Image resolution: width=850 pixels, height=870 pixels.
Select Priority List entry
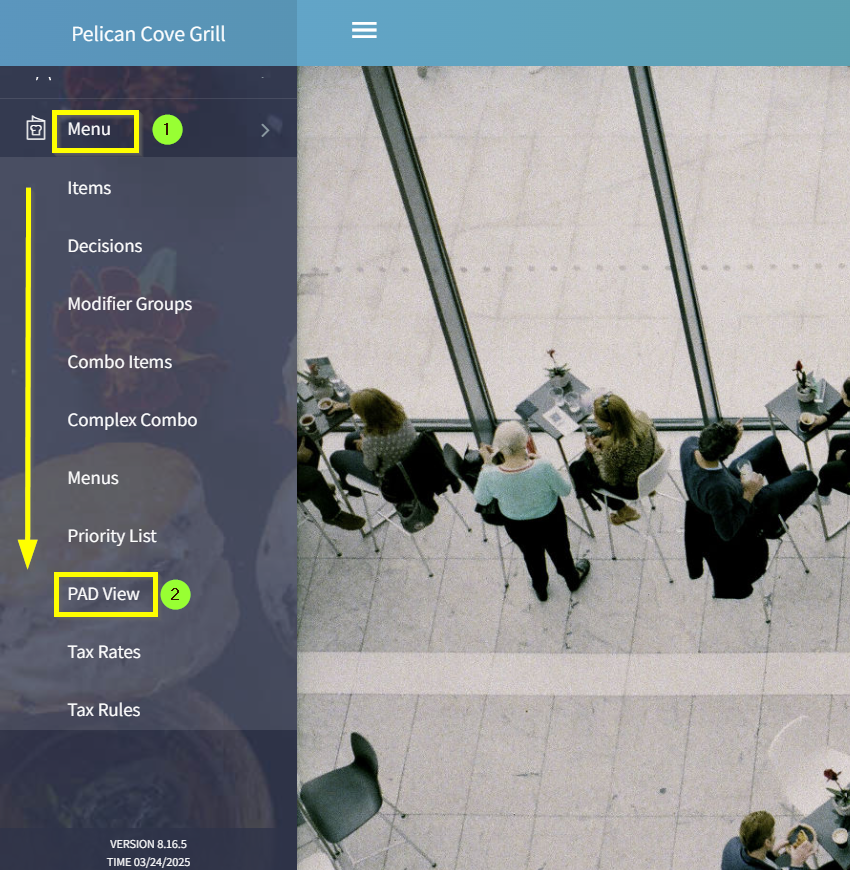[x=112, y=536]
